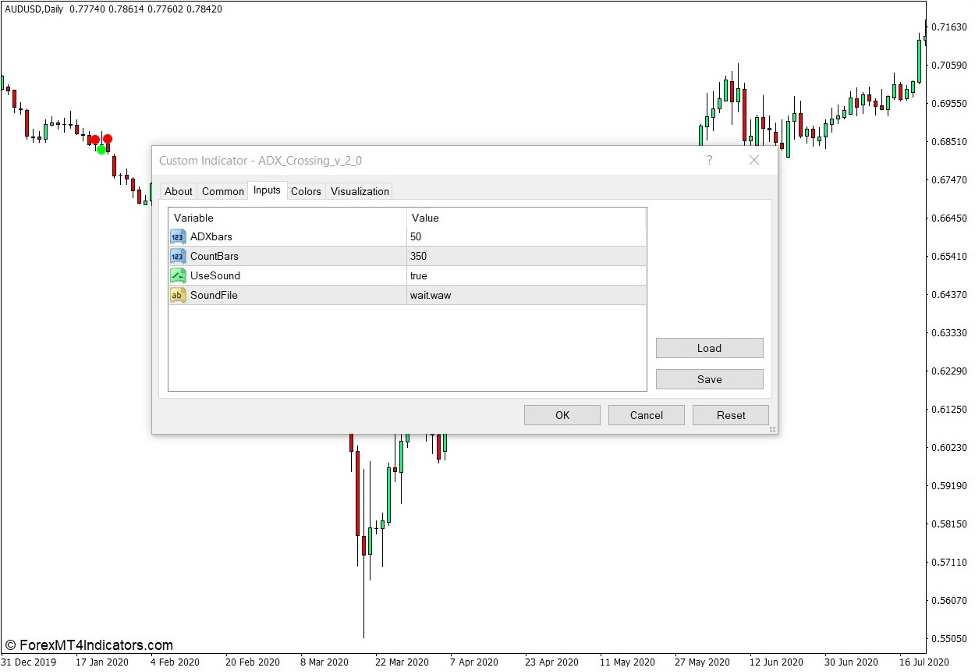Click the green chart icon beside UseSound
Image resolution: width=977 pixels, height=672 pixels.
click(178, 276)
